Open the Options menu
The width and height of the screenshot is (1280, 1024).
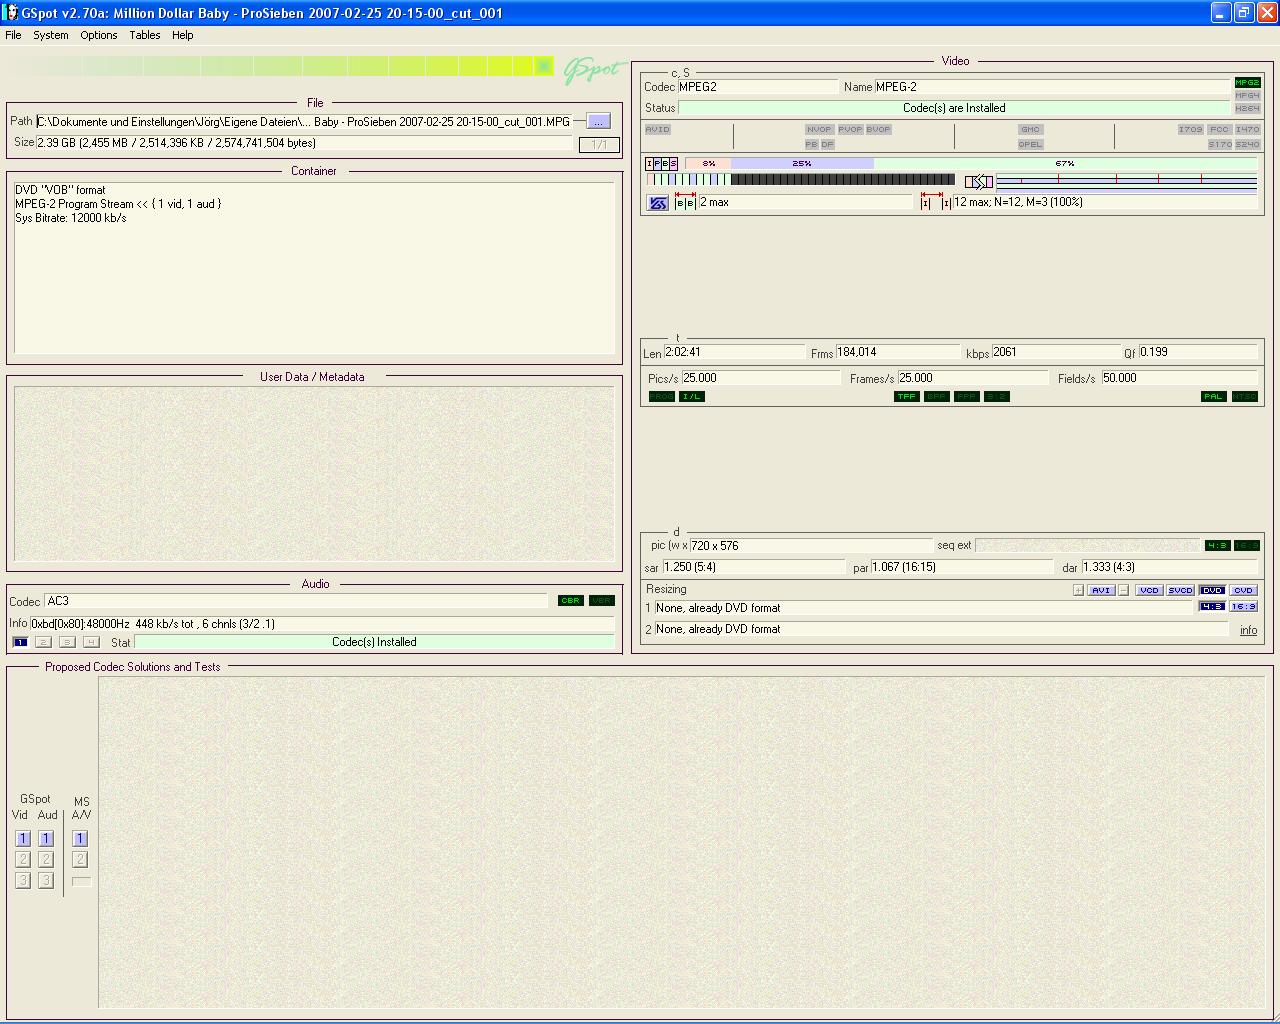click(99, 35)
